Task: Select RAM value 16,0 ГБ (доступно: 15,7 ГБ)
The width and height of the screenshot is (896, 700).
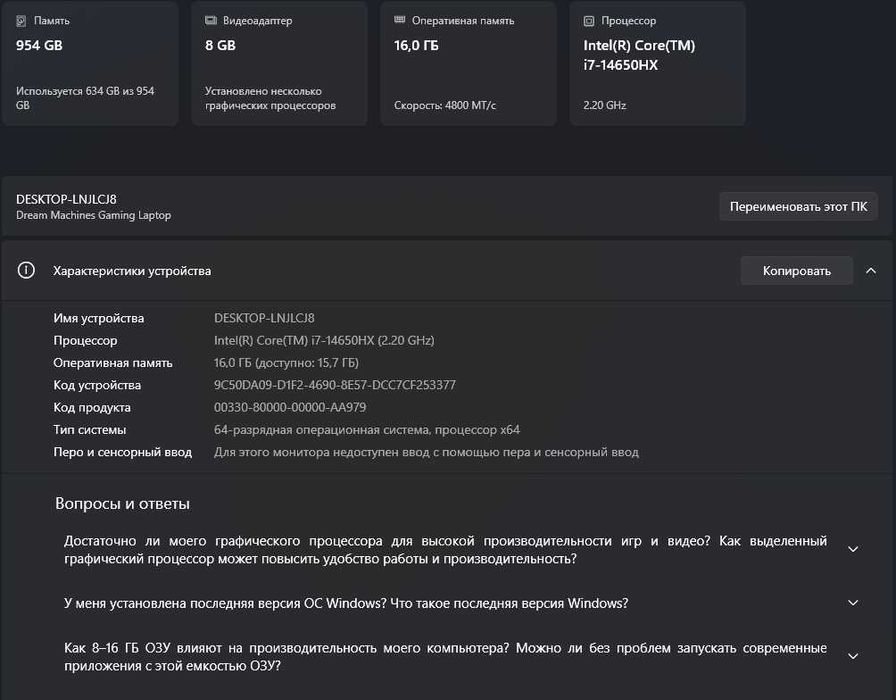Action: point(286,363)
